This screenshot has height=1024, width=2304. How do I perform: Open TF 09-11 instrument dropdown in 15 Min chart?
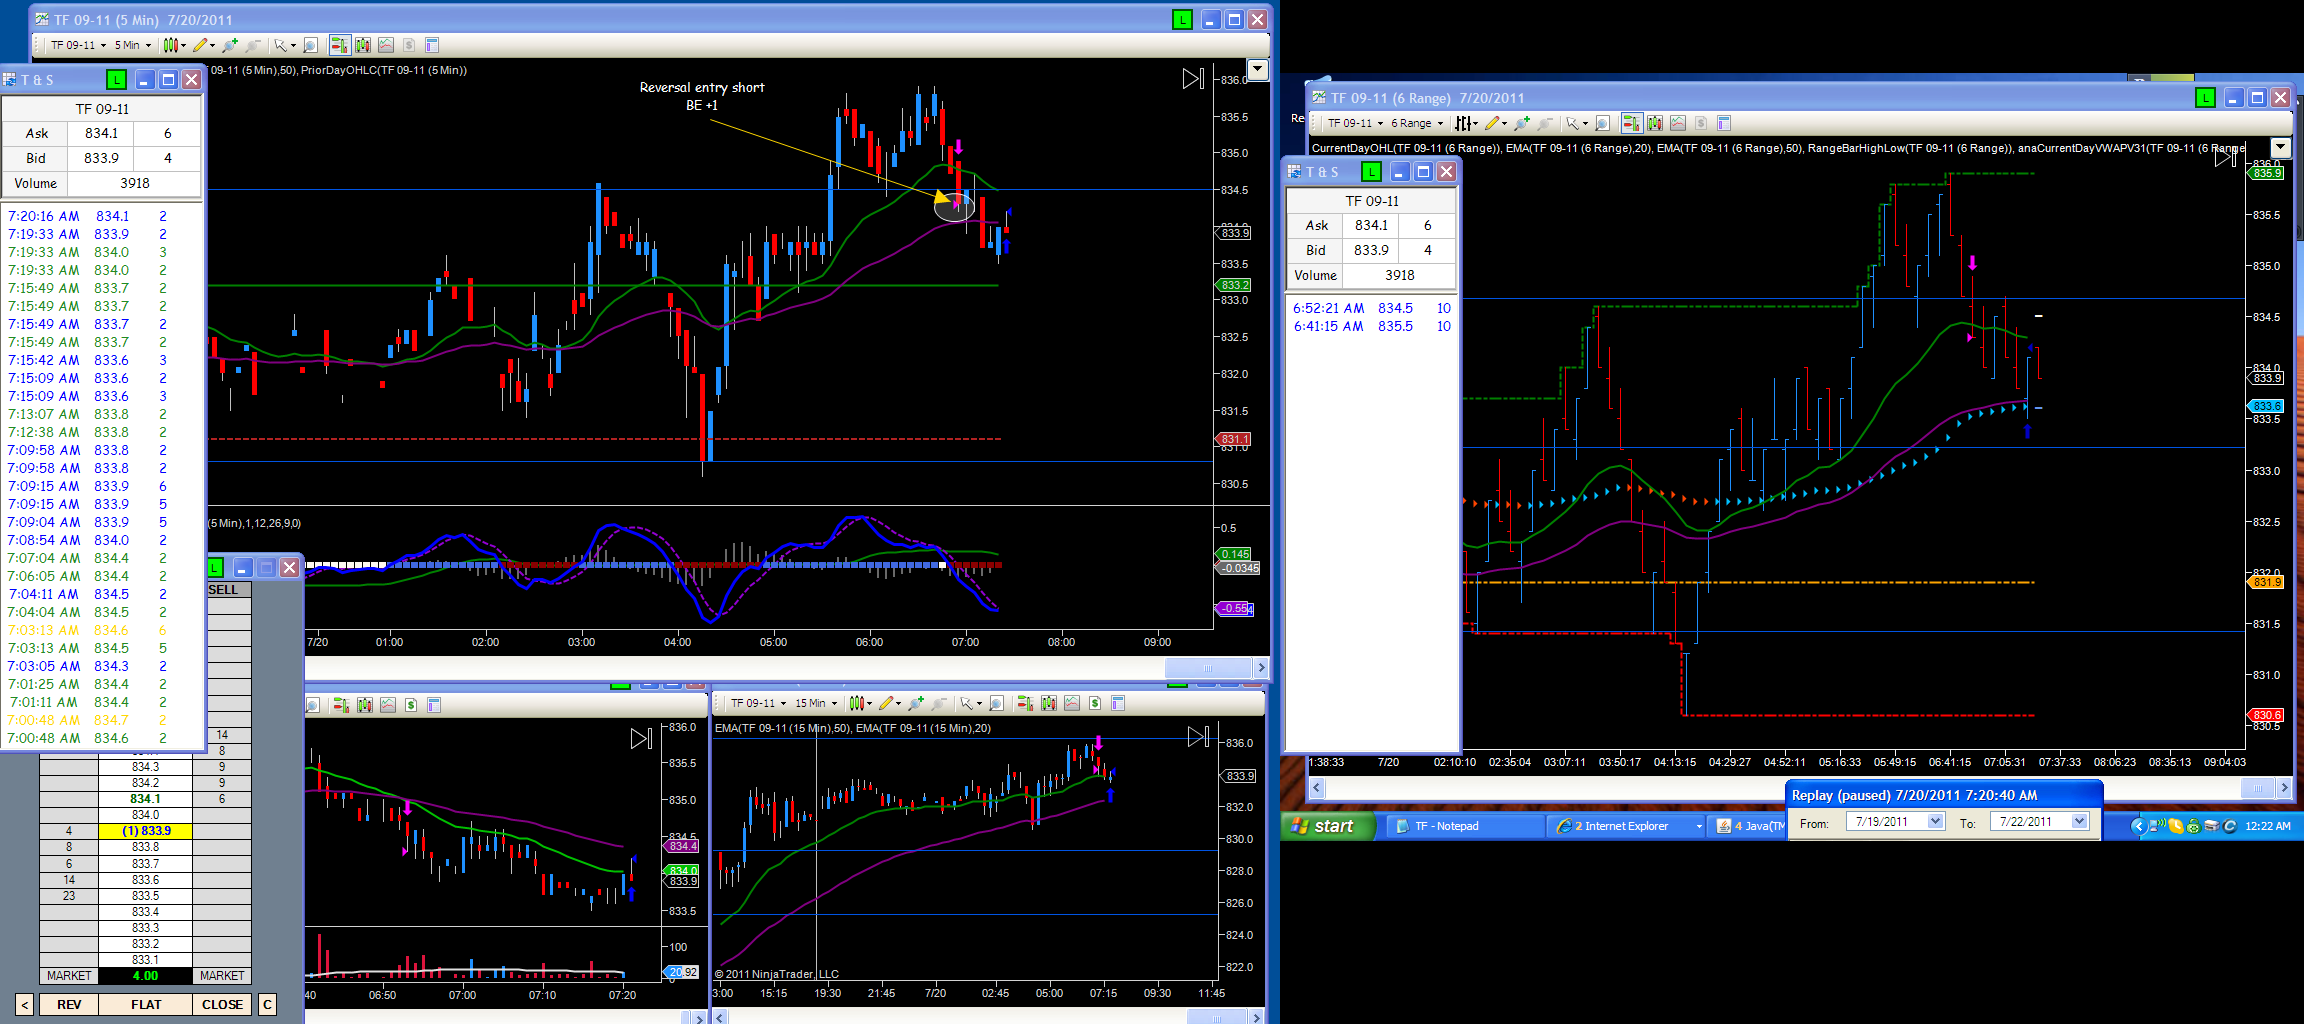tap(758, 703)
